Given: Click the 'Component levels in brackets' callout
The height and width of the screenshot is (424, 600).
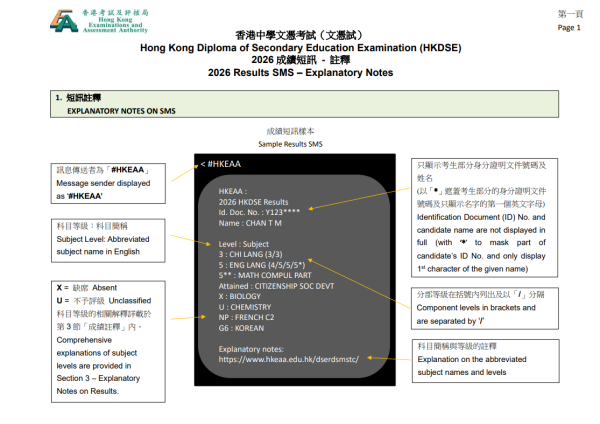Looking at the screenshot, I should (485, 308).
